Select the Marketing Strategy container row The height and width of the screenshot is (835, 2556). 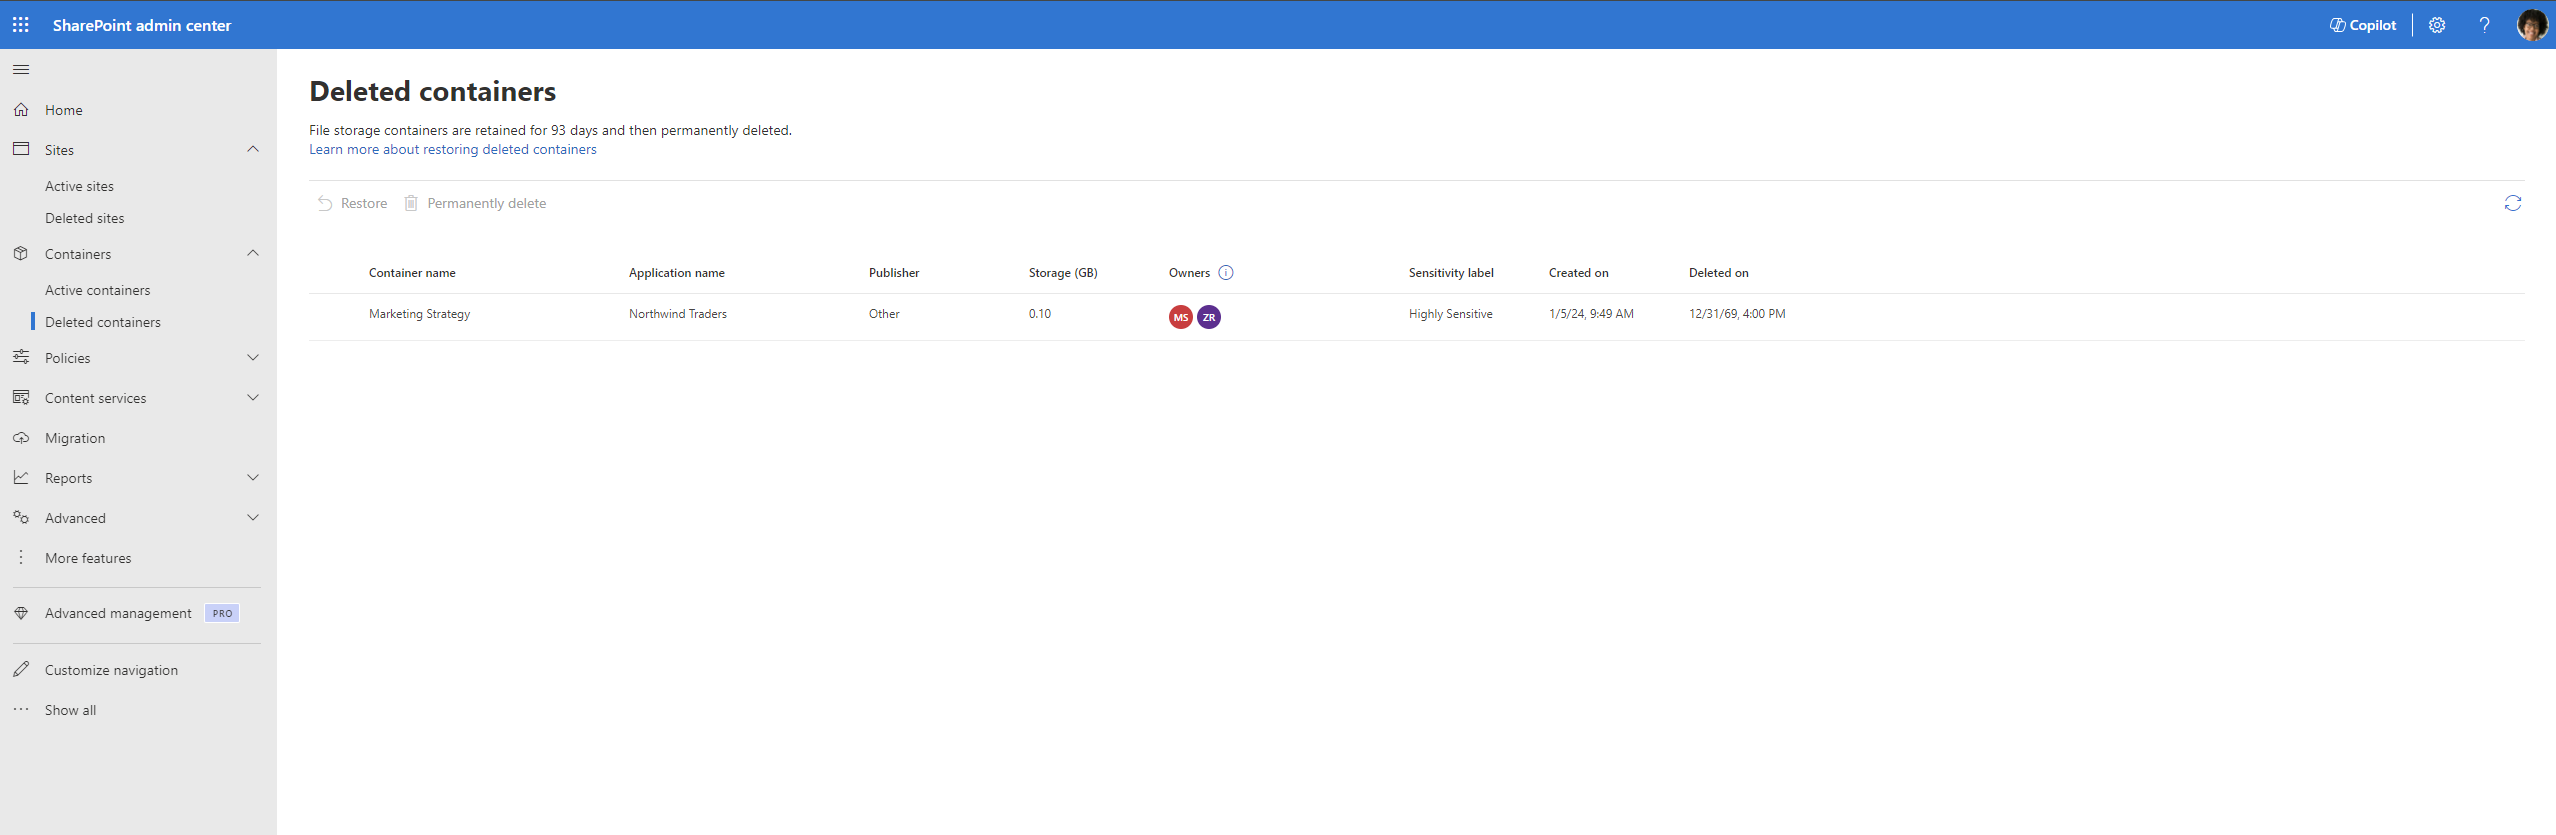1416,317
